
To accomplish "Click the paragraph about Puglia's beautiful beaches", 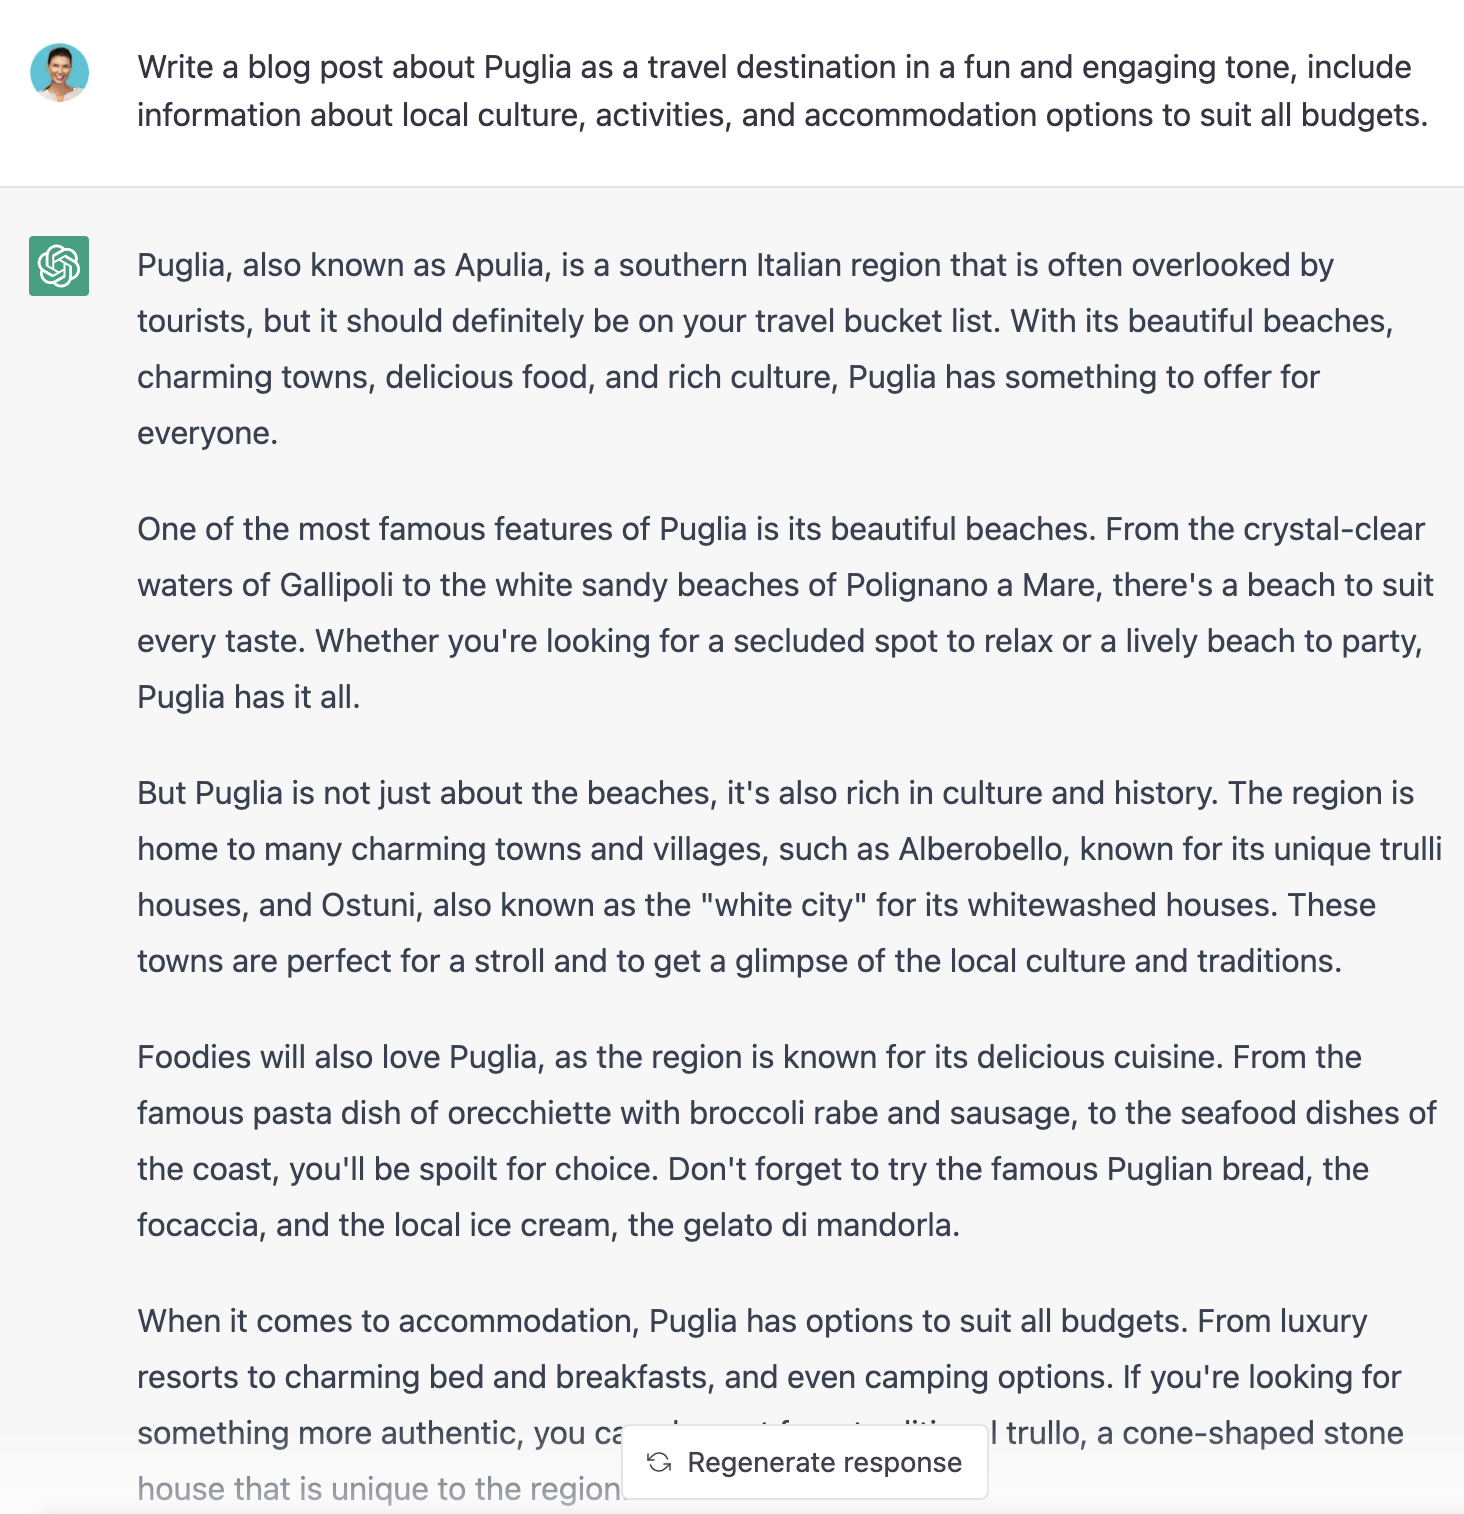I will click(x=785, y=613).
